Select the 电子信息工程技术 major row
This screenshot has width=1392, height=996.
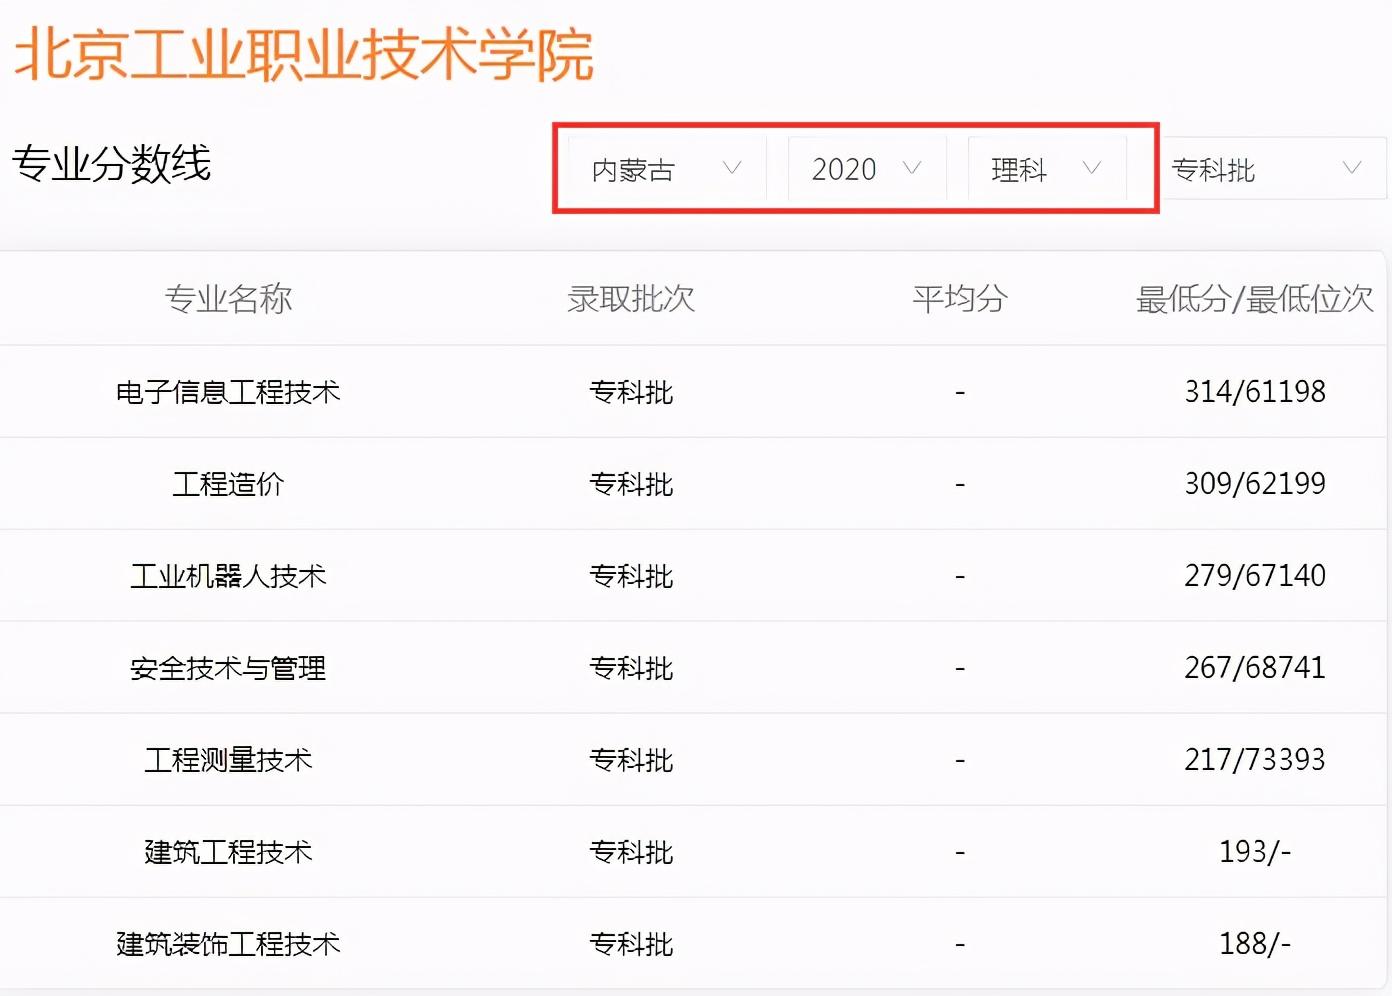693,392
